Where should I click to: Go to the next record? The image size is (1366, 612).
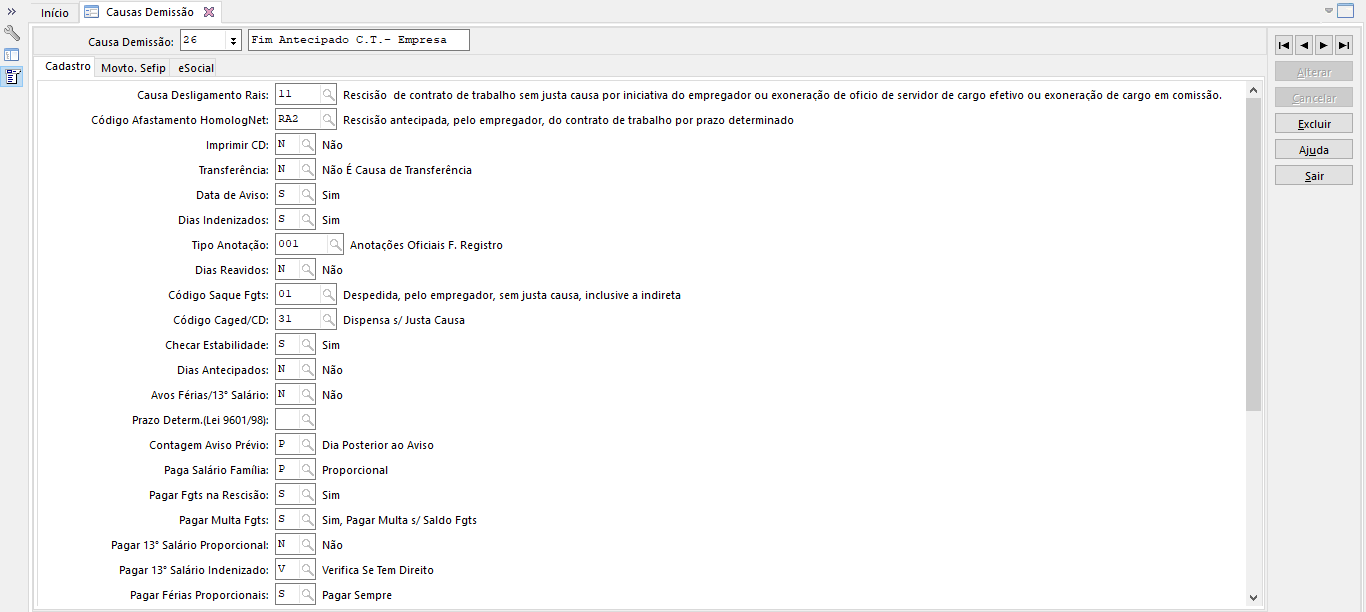click(1323, 45)
